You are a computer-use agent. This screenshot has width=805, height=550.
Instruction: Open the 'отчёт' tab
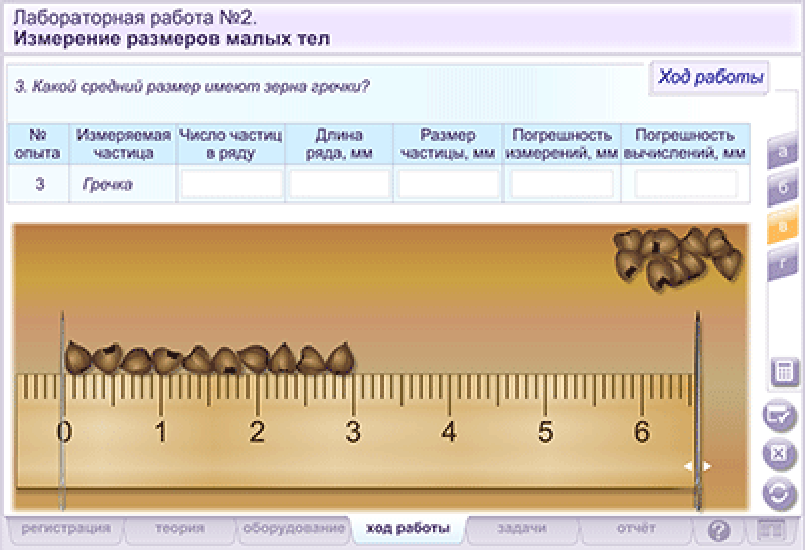point(636,529)
